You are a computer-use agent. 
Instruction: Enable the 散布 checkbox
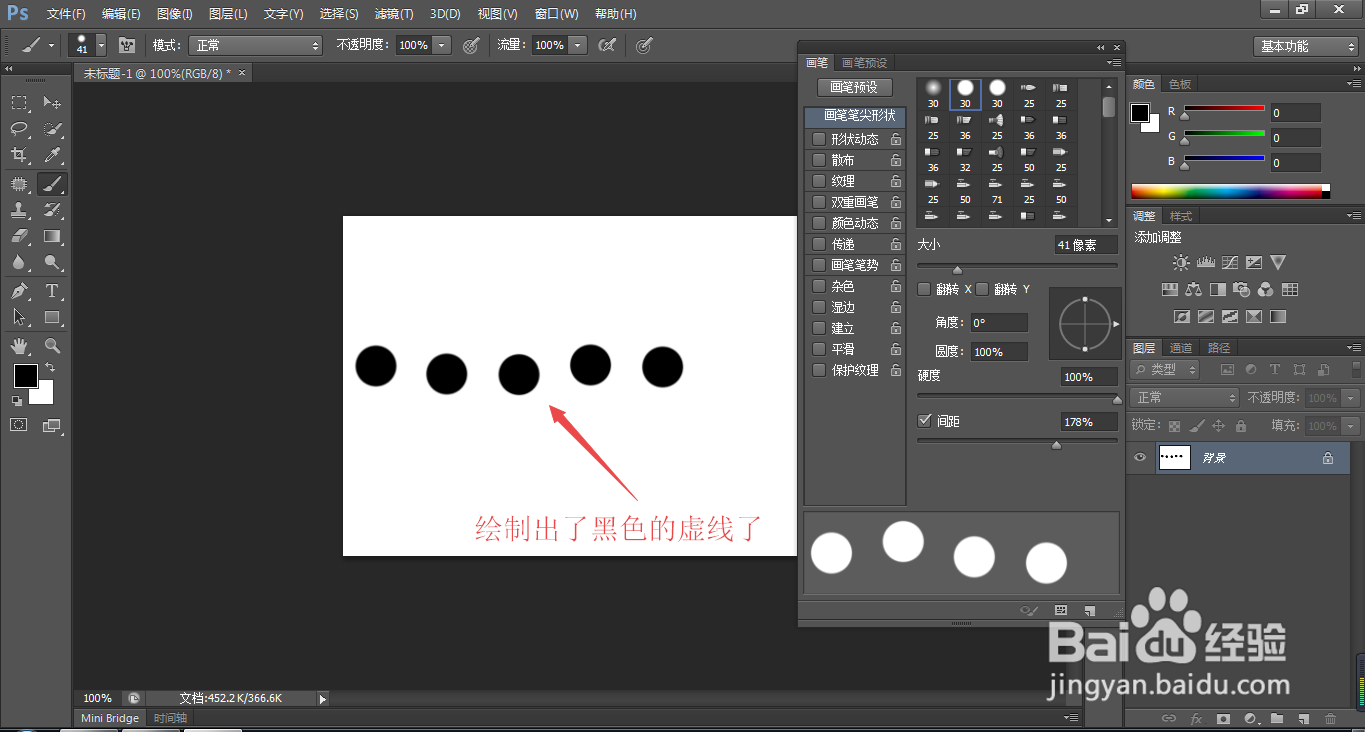(819, 160)
